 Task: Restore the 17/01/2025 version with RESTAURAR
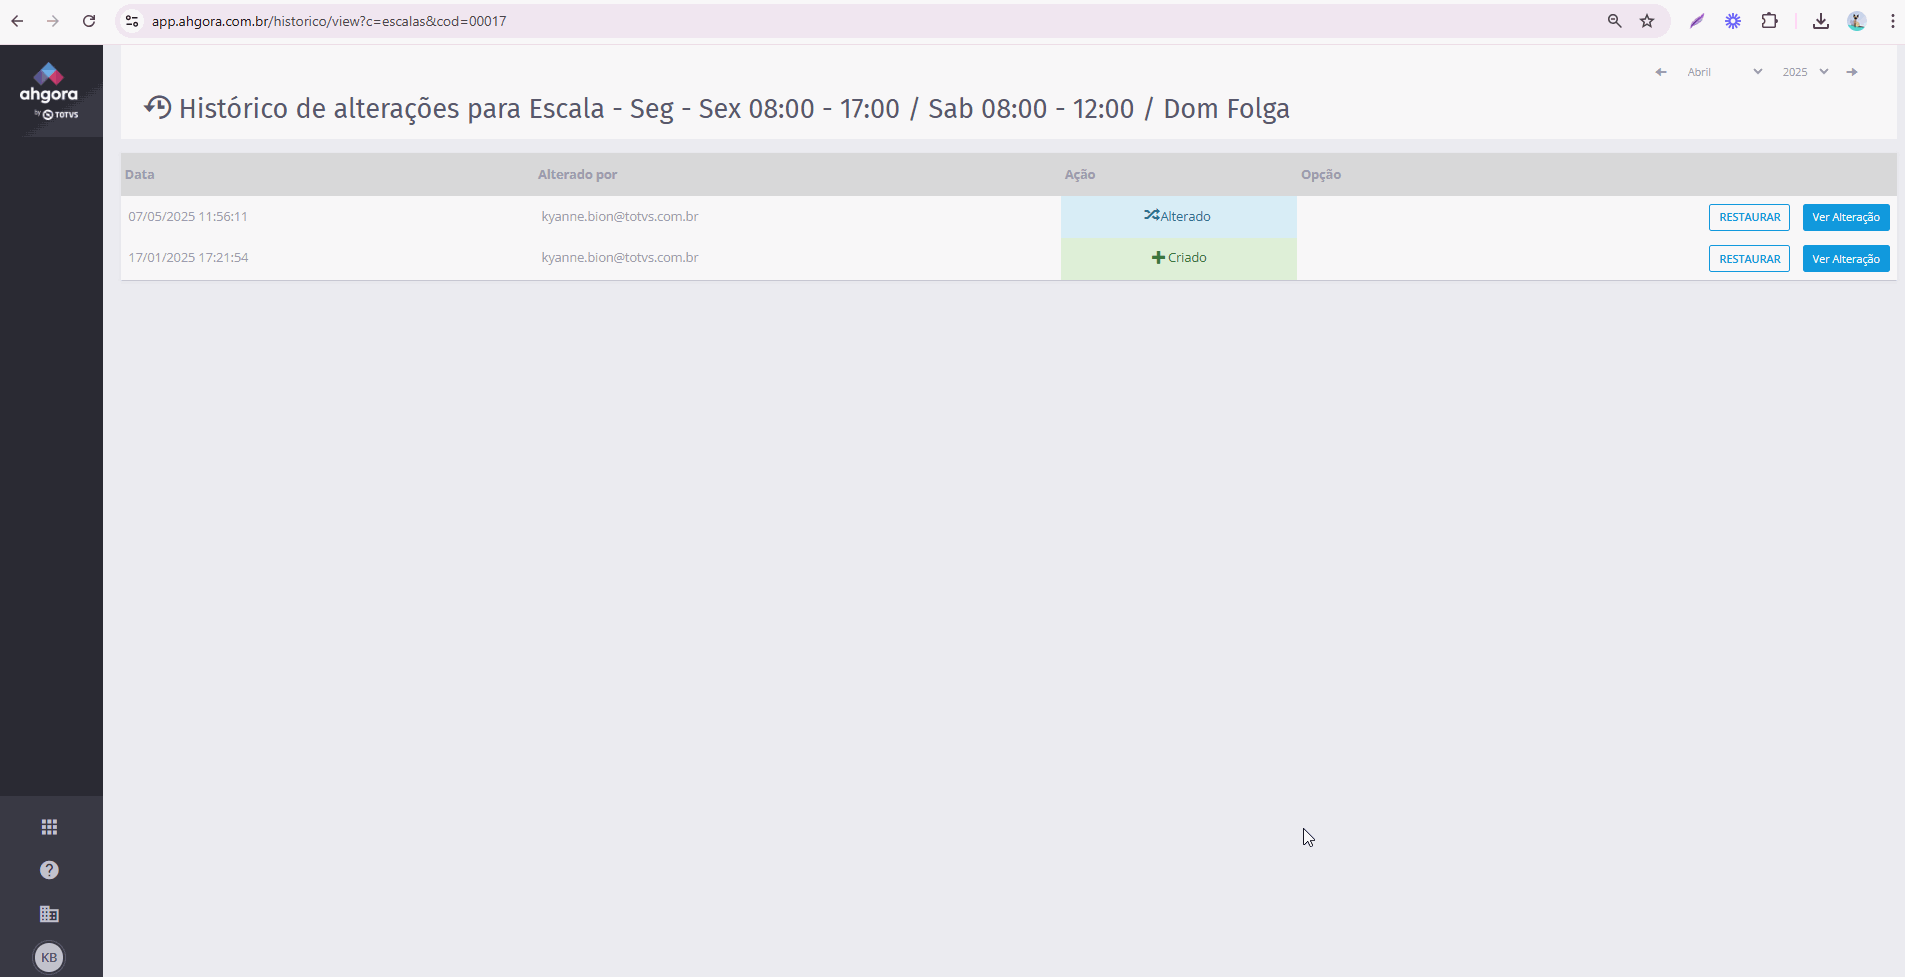click(1749, 259)
